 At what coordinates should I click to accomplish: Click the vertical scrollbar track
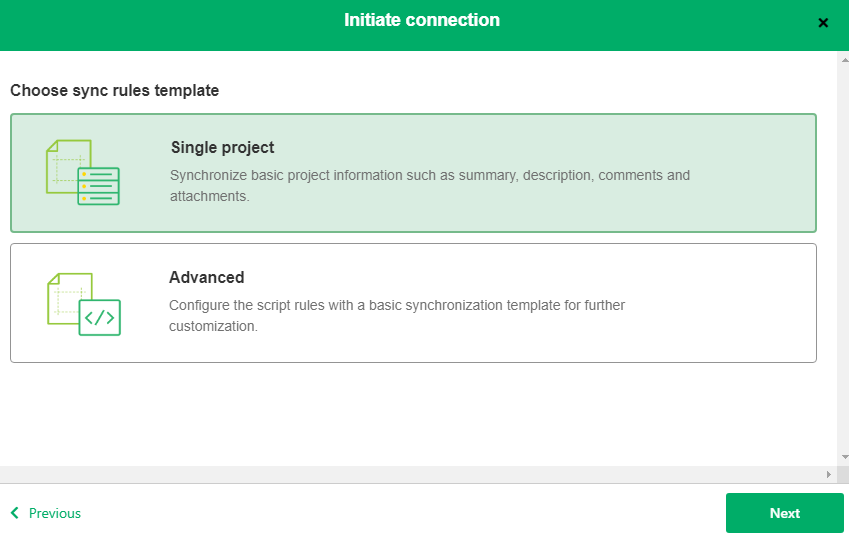(843, 250)
